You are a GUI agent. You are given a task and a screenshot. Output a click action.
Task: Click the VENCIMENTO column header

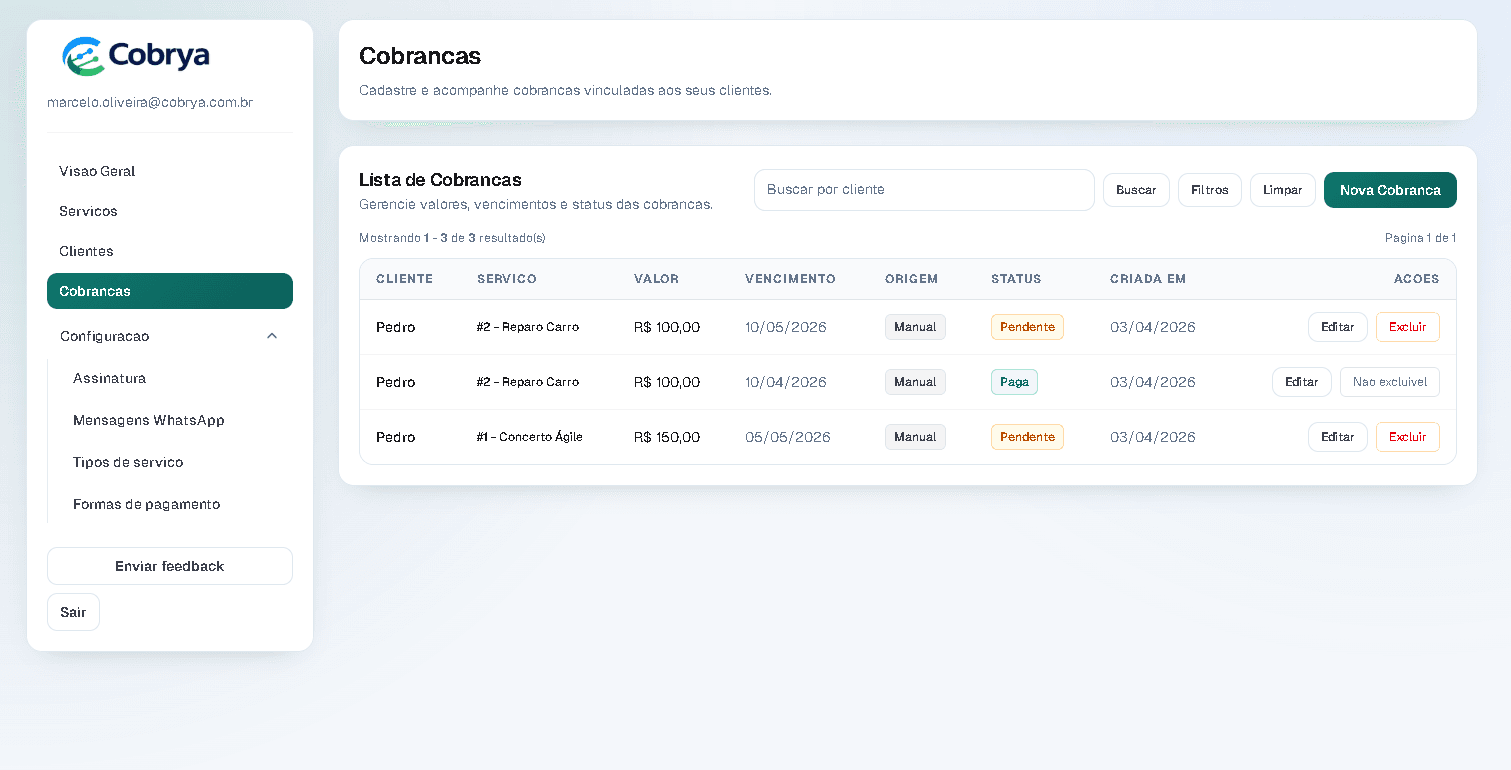click(790, 279)
